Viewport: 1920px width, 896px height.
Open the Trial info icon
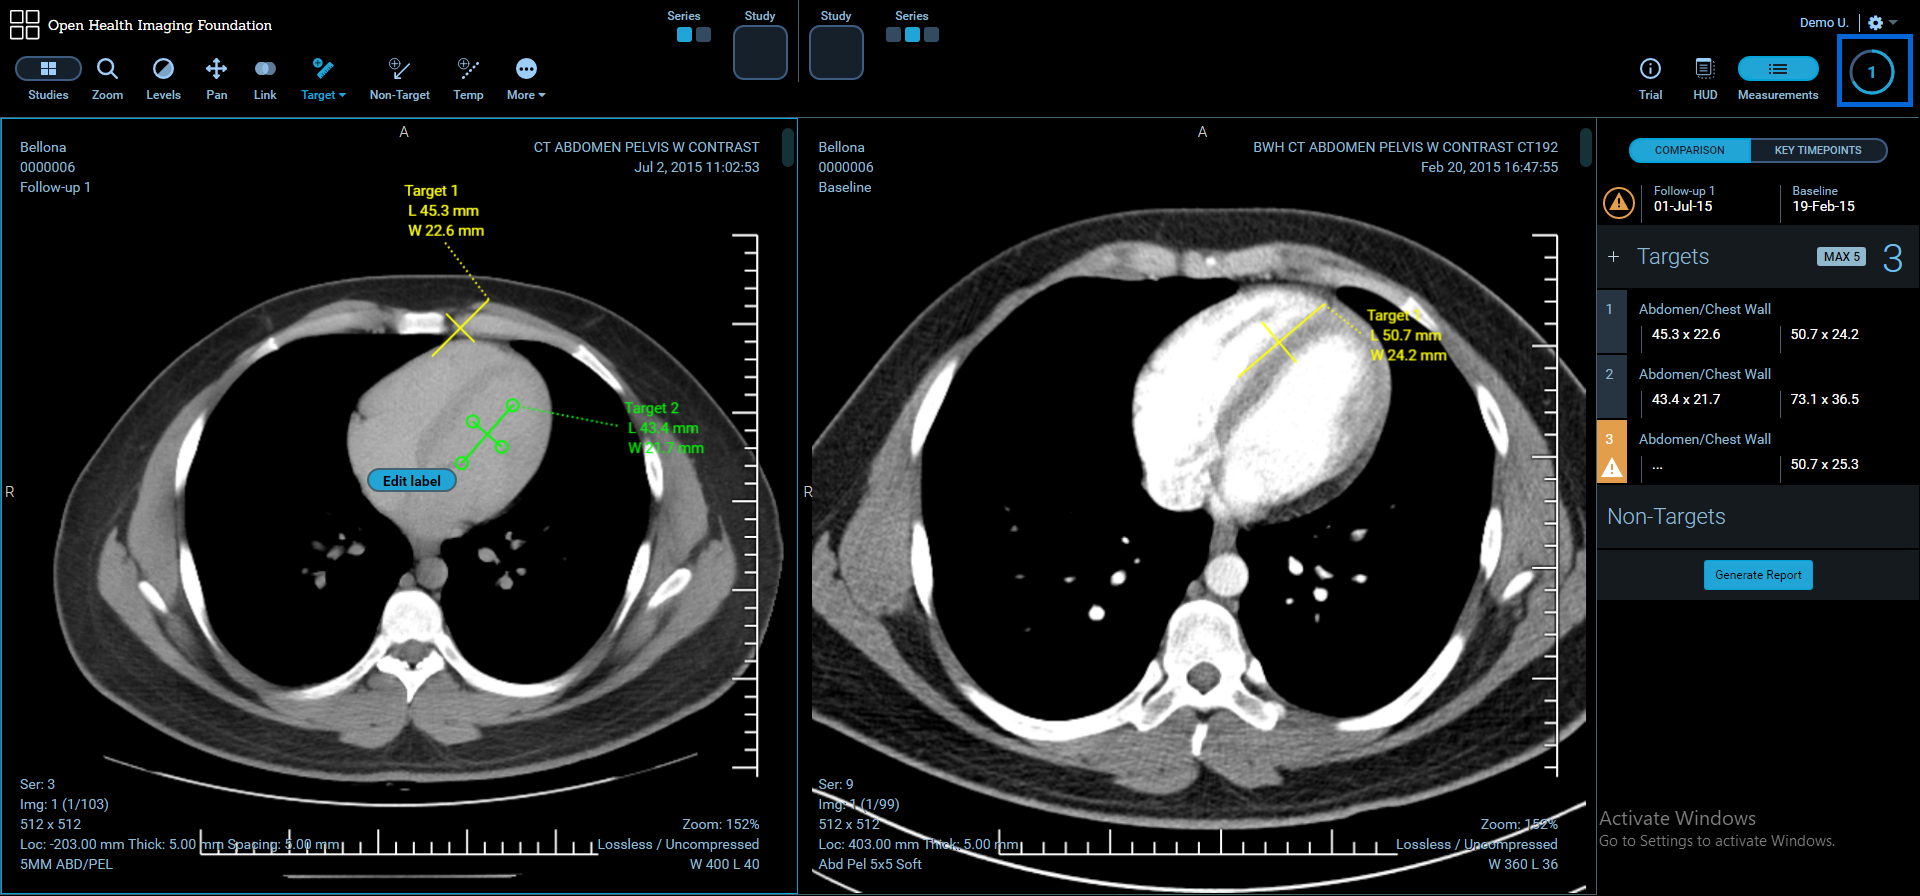pos(1650,69)
